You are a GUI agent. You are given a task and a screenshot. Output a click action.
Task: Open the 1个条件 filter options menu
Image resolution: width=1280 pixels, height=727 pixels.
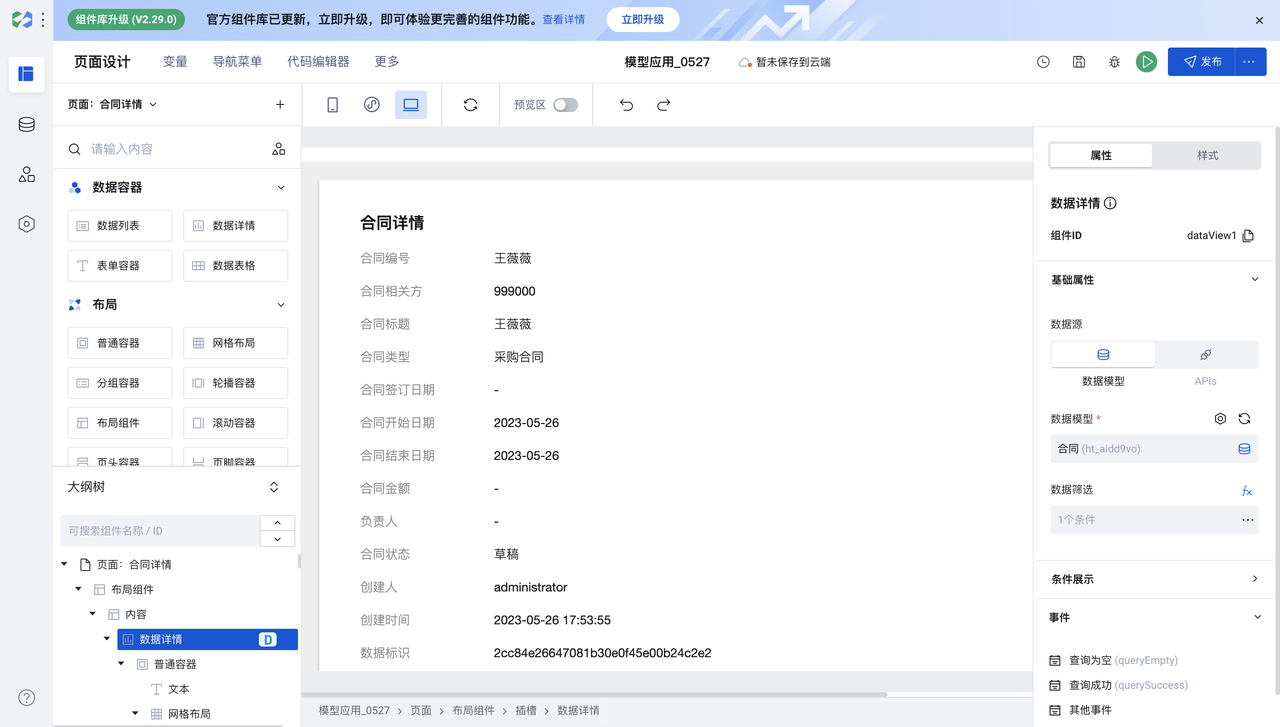(x=1248, y=520)
